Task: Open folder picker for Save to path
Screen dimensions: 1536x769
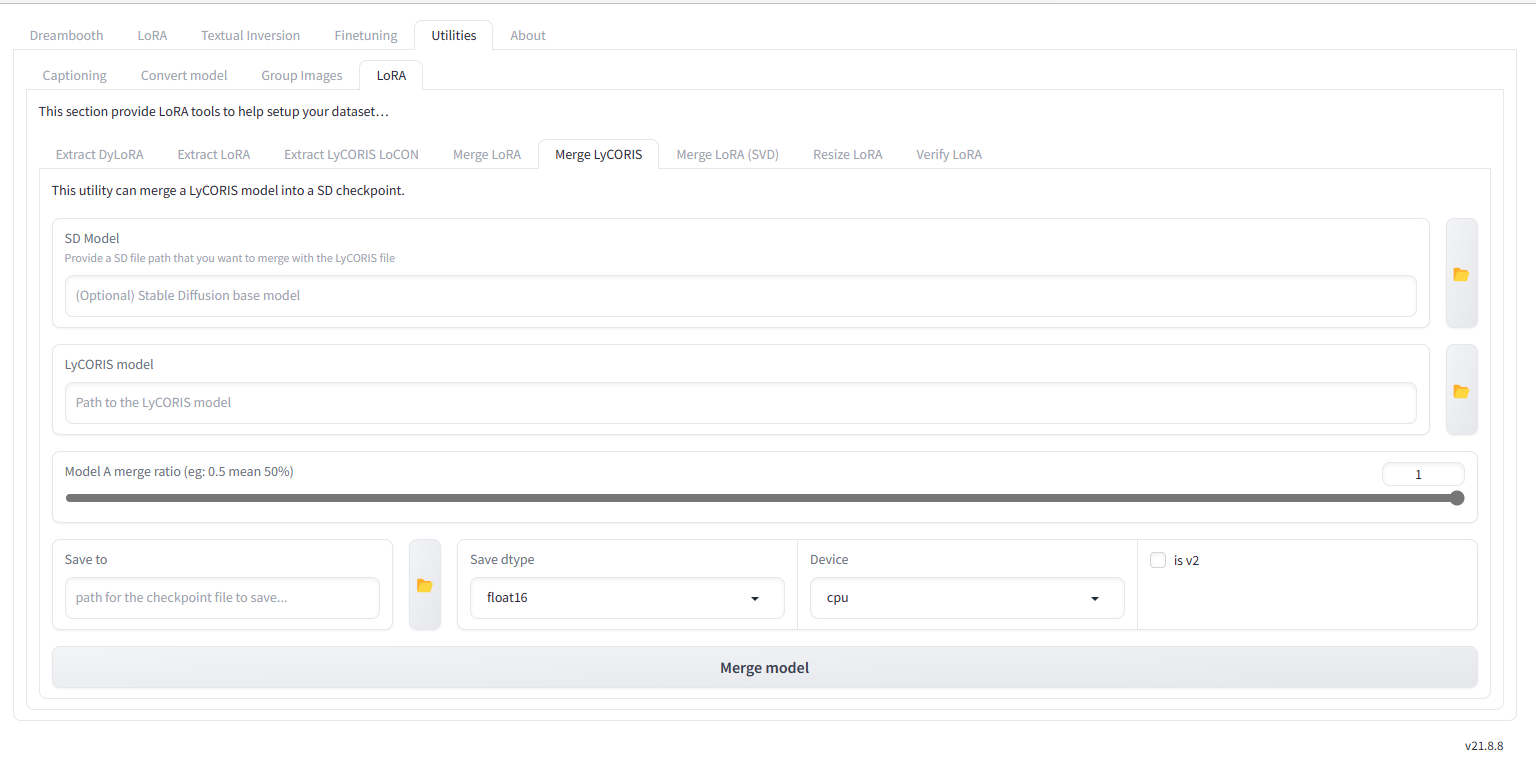Action: [x=424, y=584]
